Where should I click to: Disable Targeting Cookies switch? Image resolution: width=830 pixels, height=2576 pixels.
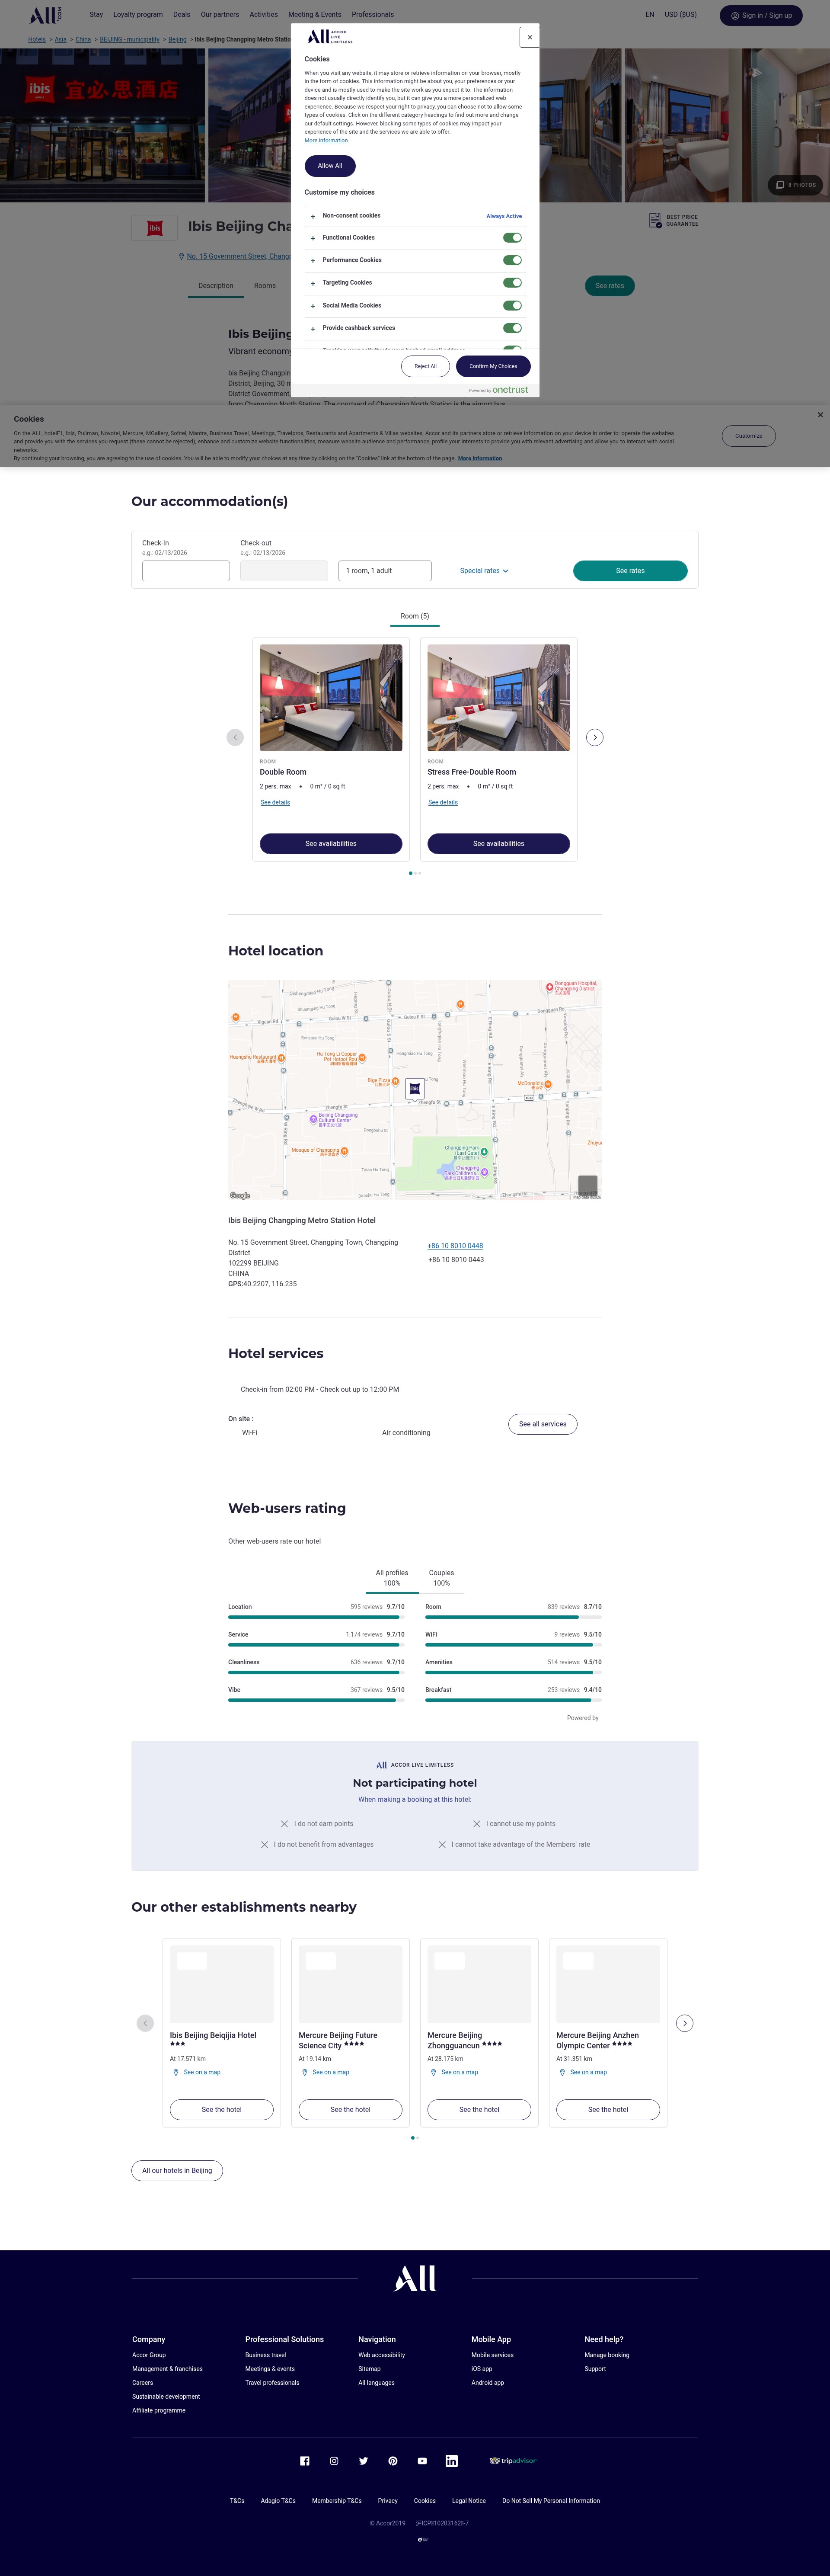(x=512, y=283)
